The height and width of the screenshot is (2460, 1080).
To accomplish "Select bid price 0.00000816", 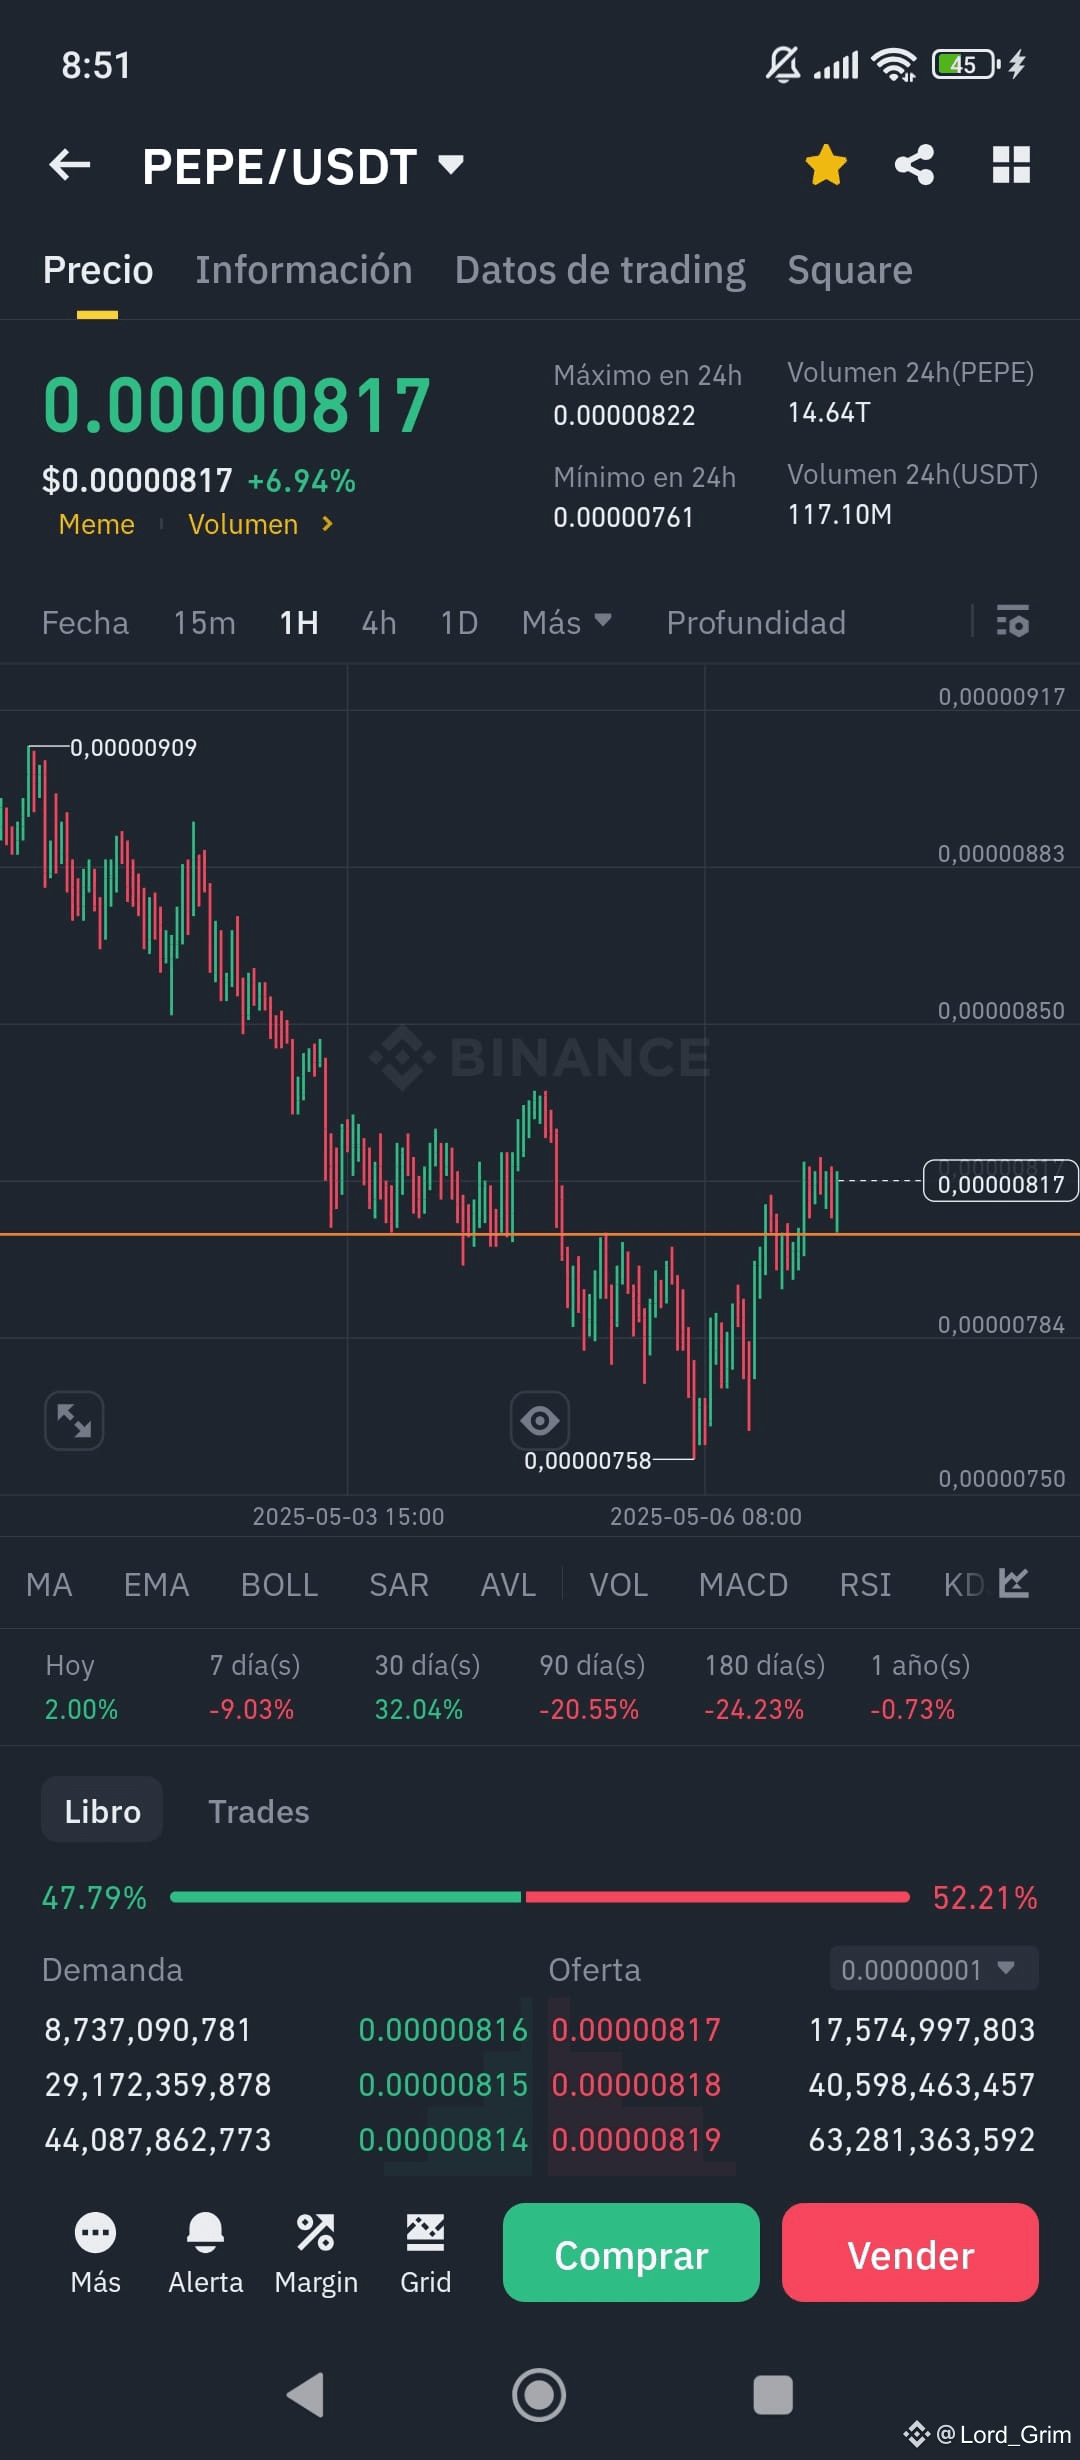I will 443,2029.
